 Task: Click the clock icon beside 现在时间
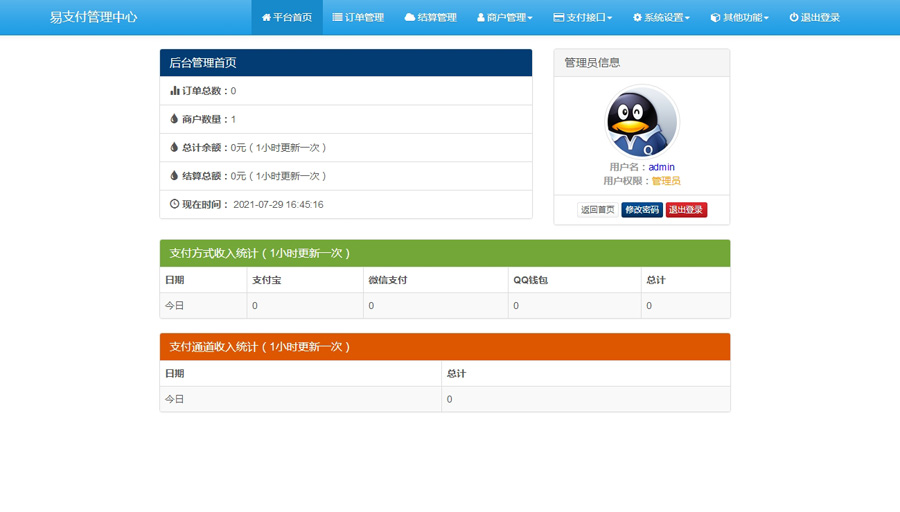coord(175,204)
